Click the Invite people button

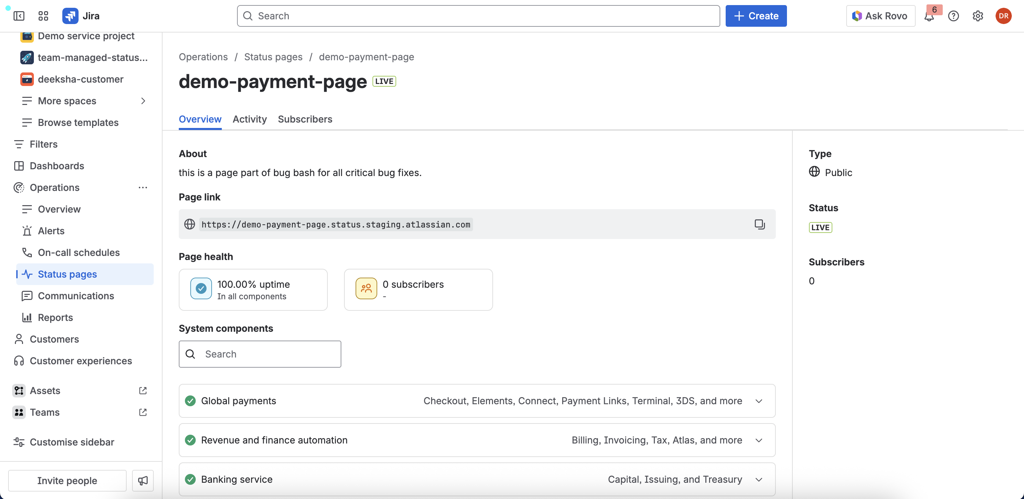67,481
